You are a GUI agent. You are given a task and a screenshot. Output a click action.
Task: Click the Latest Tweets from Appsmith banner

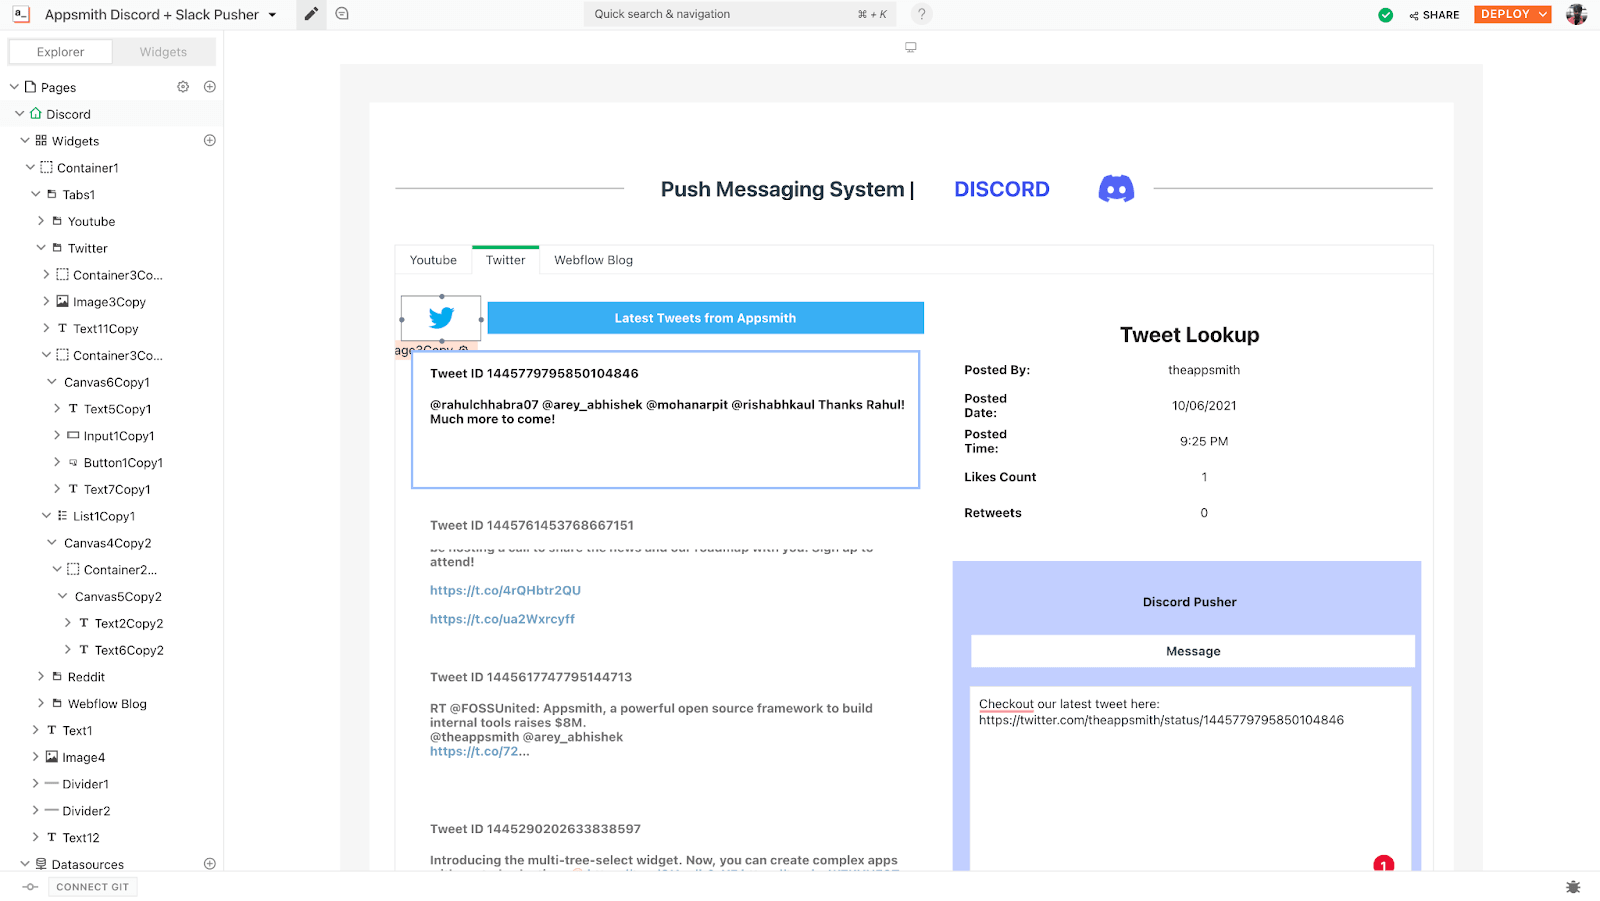(x=705, y=318)
